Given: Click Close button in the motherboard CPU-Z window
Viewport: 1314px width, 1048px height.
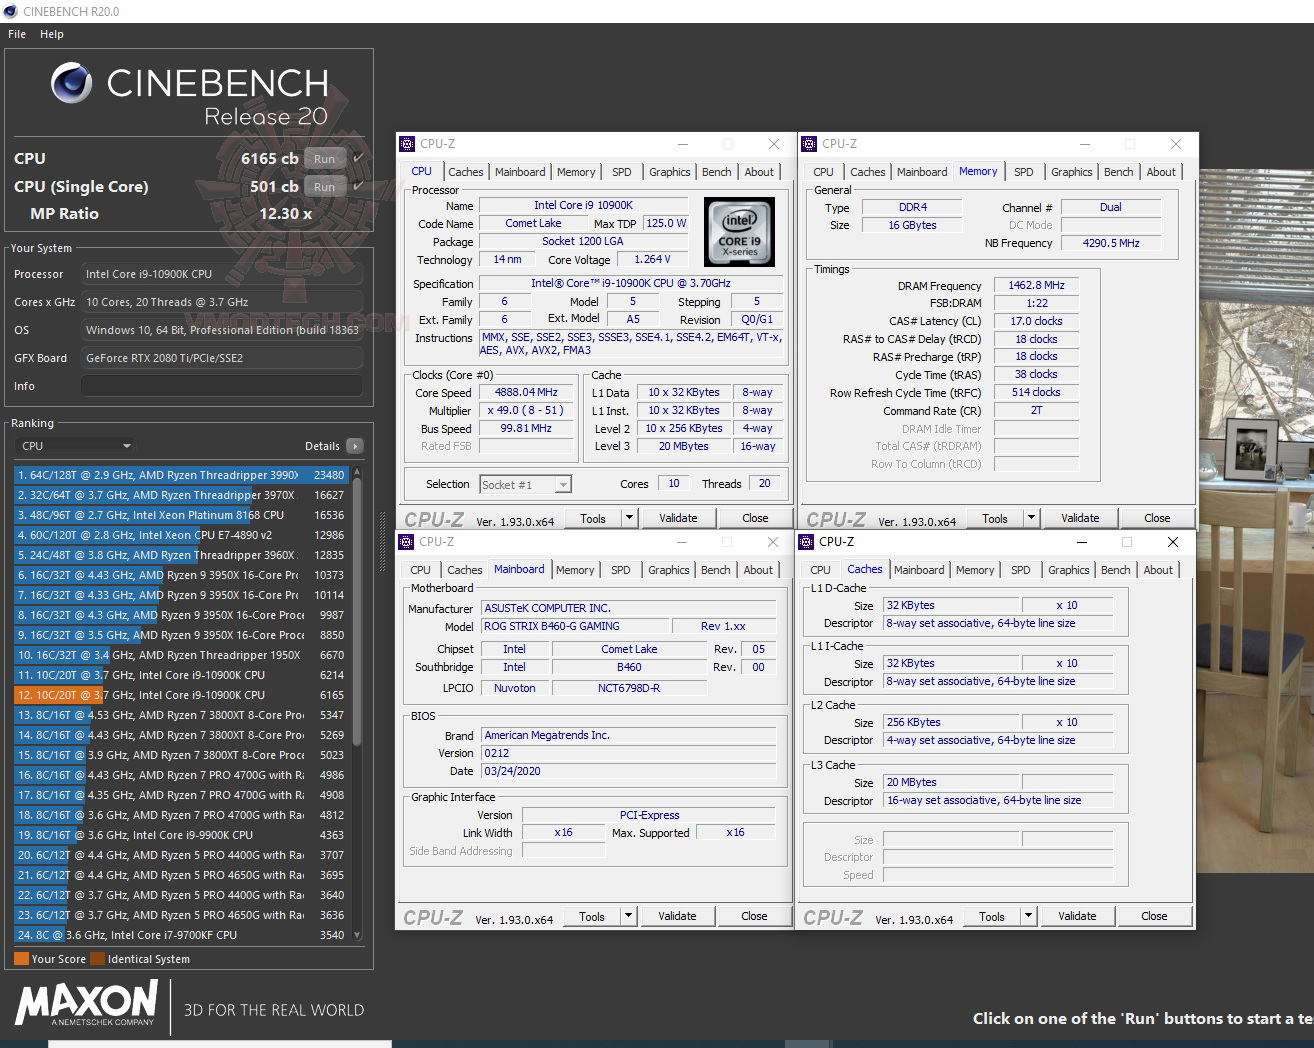Looking at the screenshot, I should 754,916.
